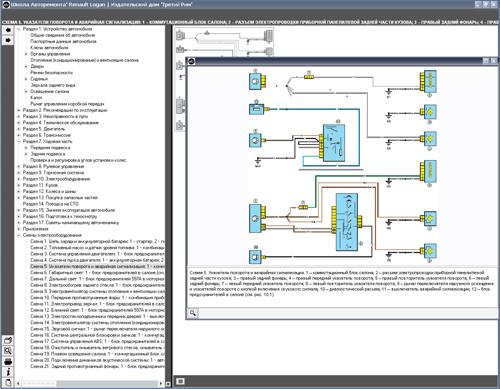The image size is (500, 389).
Task: Click the open folder icon in left sidebar
Action: pyautogui.click(x=8, y=341)
